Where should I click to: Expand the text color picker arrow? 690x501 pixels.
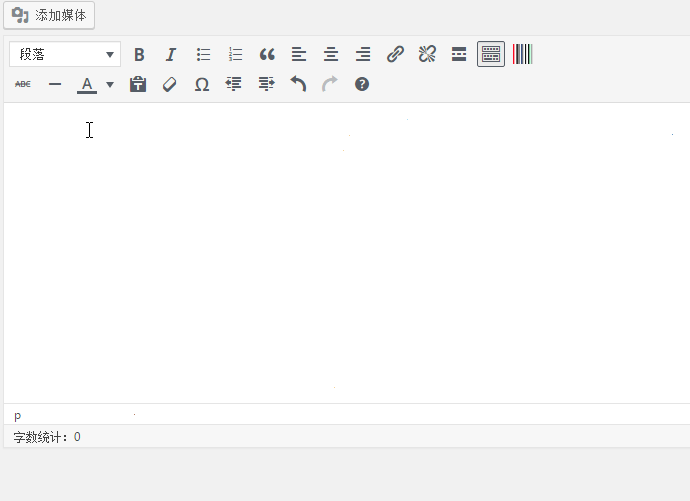[x=110, y=85]
